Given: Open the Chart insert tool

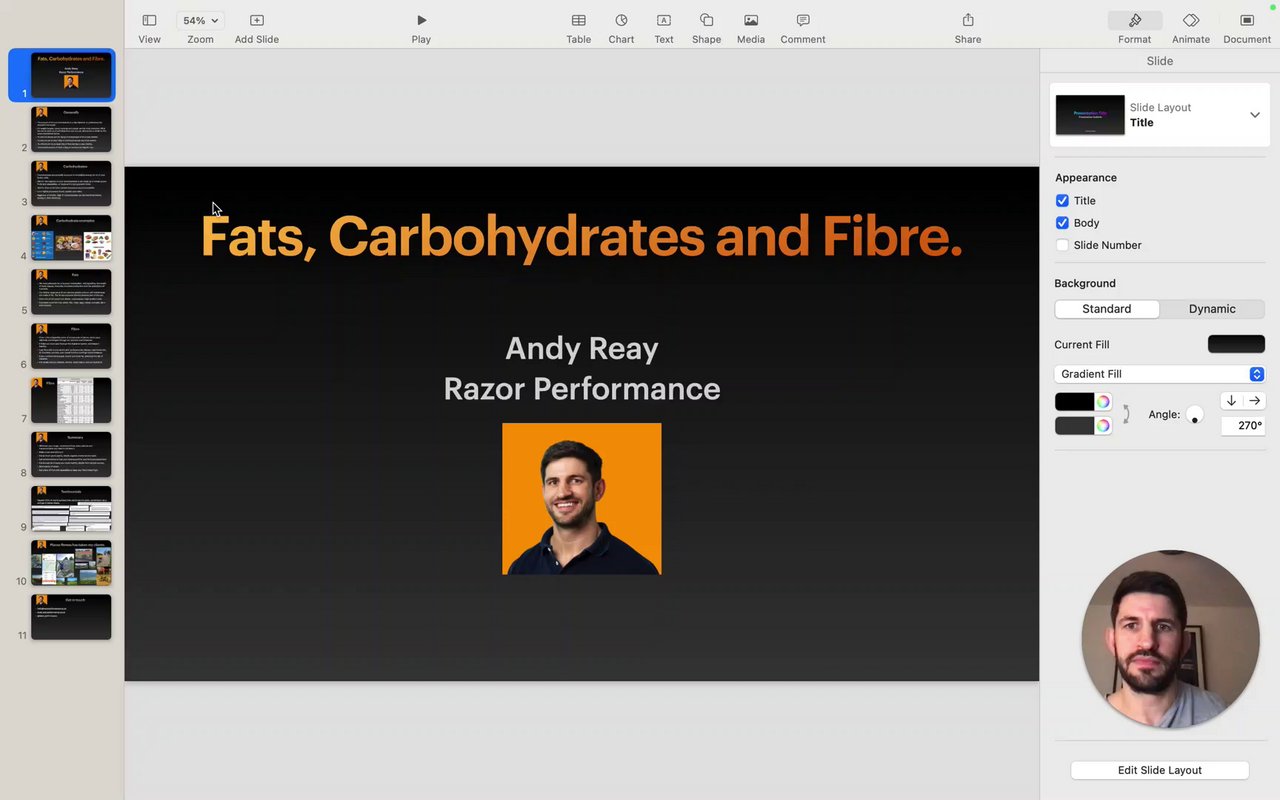Looking at the screenshot, I should (x=621, y=20).
